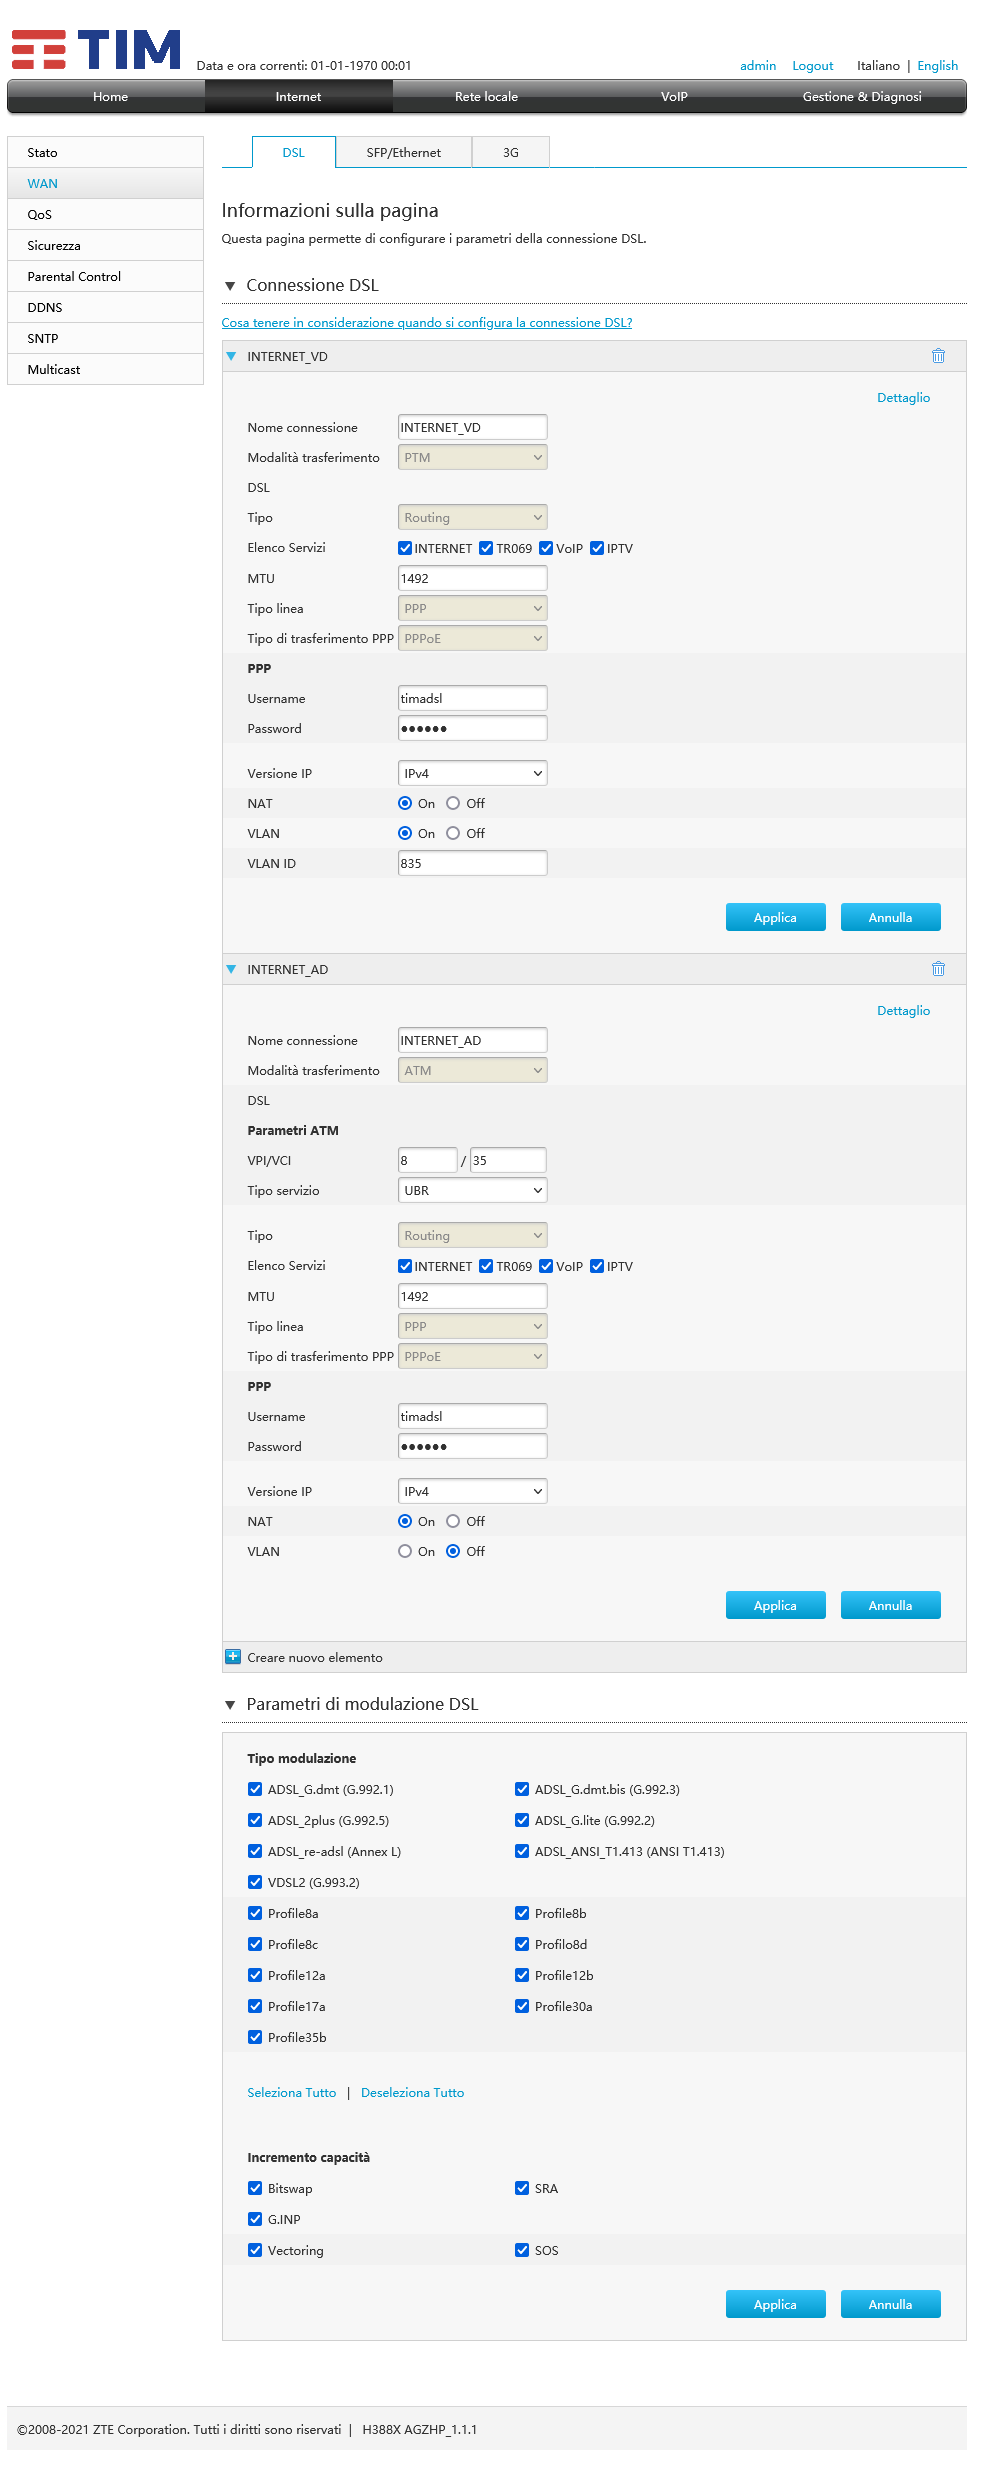The image size is (985, 2465).
Task: Collapse INTERNET_VD section using blue triangle
Action: tap(232, 356)
